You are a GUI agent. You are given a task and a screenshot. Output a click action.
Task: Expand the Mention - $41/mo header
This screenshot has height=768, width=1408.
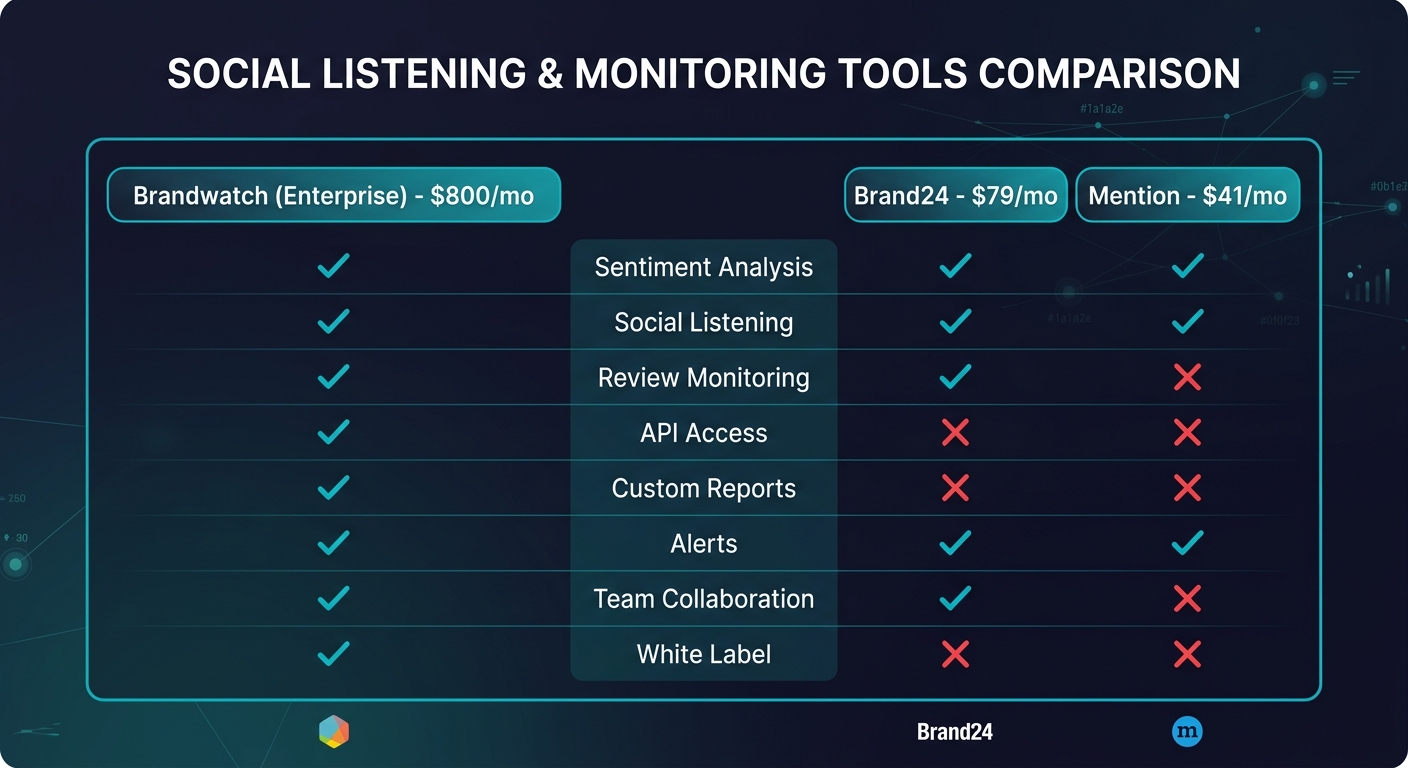(x=1188, y=195)
